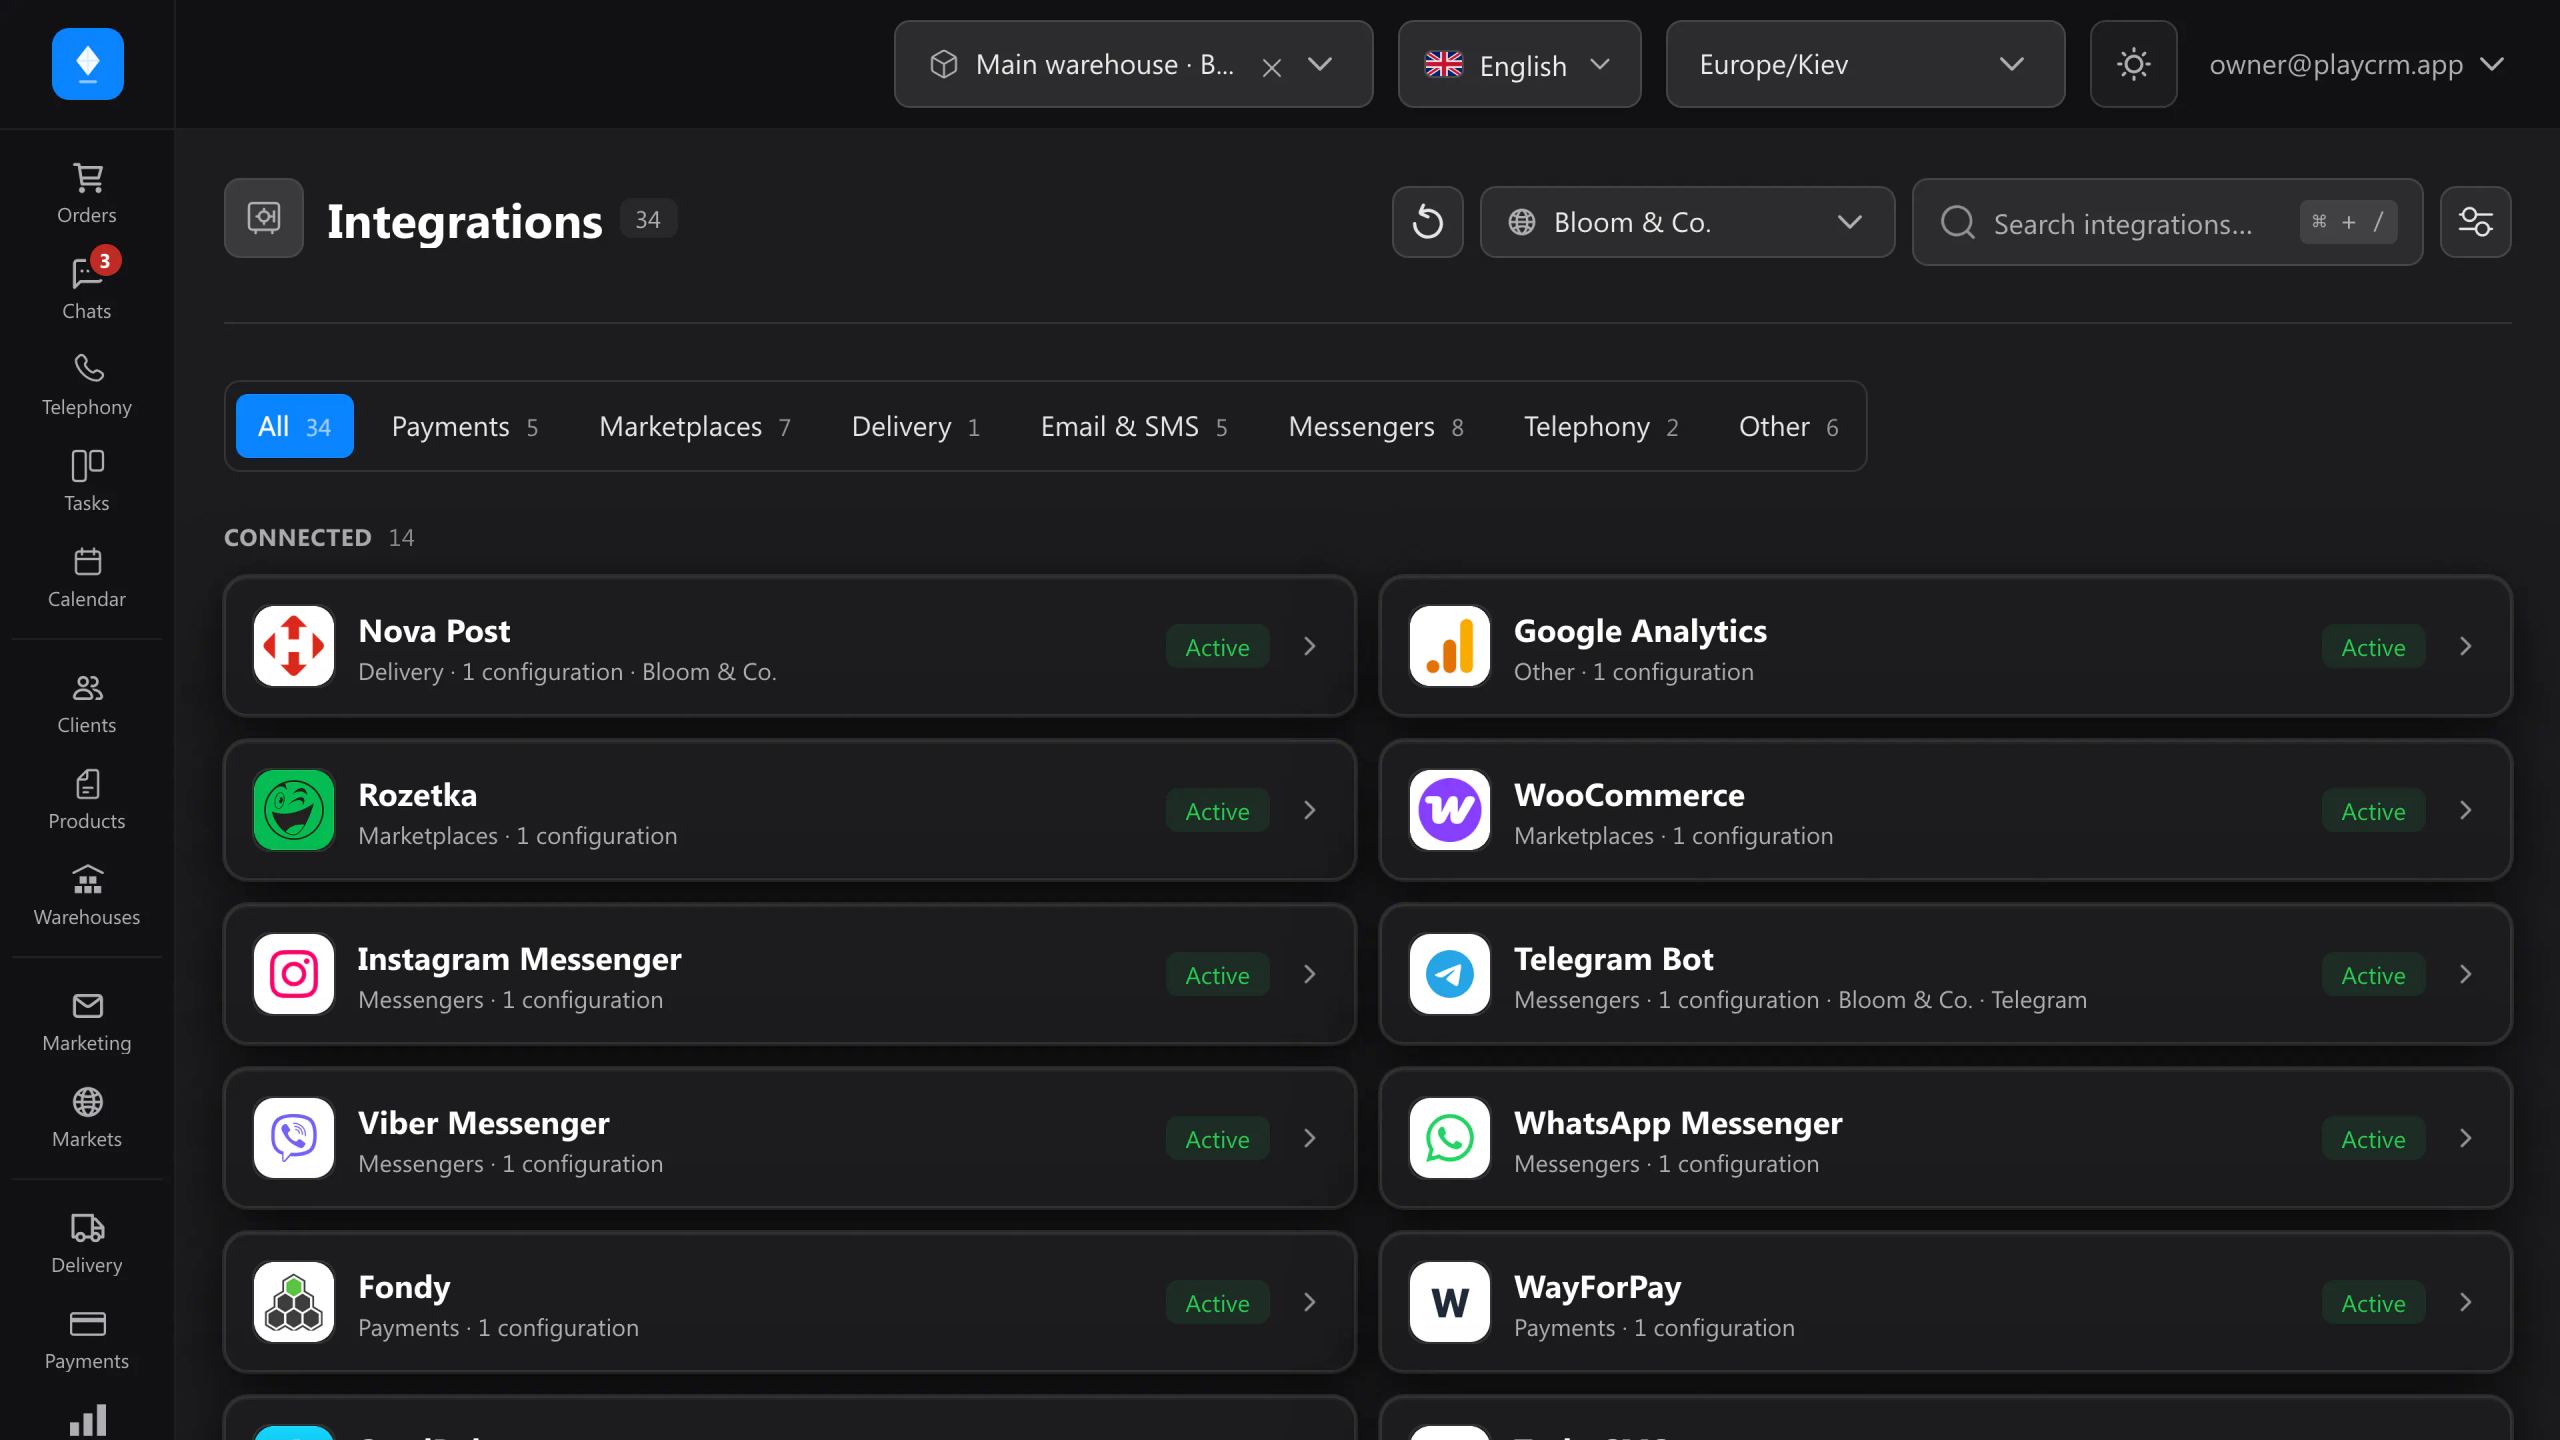Viewport: 2560px width, 1440px height.
Task: Open the Google Analytics integration card
Action: [x=1945, y=646]
